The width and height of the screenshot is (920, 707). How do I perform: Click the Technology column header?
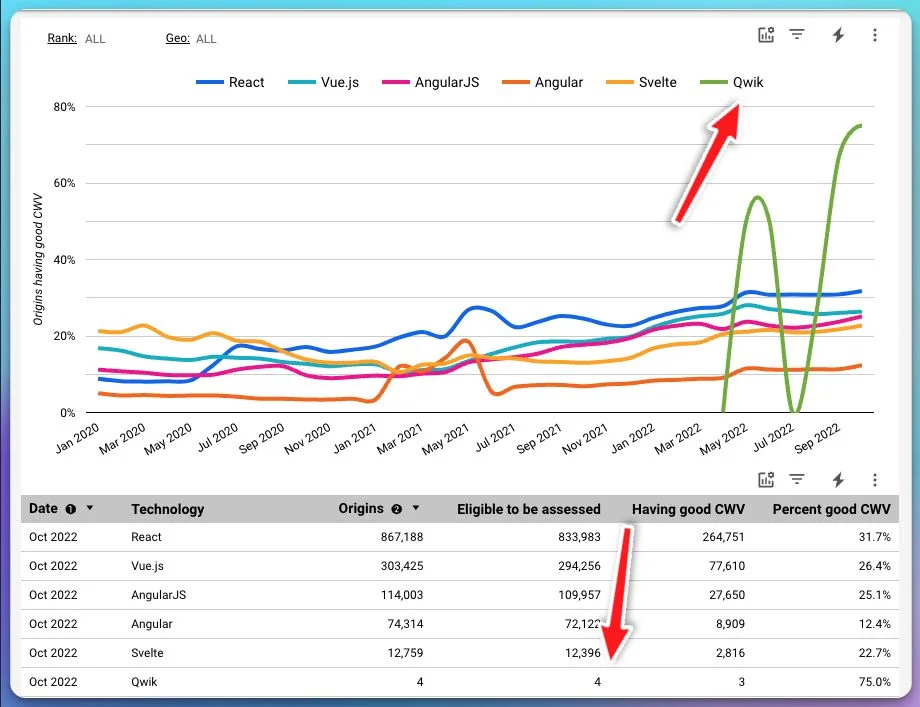(x=167, y=509)
